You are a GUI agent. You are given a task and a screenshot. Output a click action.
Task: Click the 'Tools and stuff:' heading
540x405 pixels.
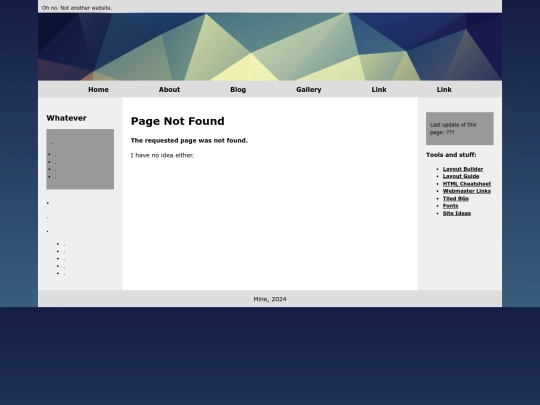451,155
